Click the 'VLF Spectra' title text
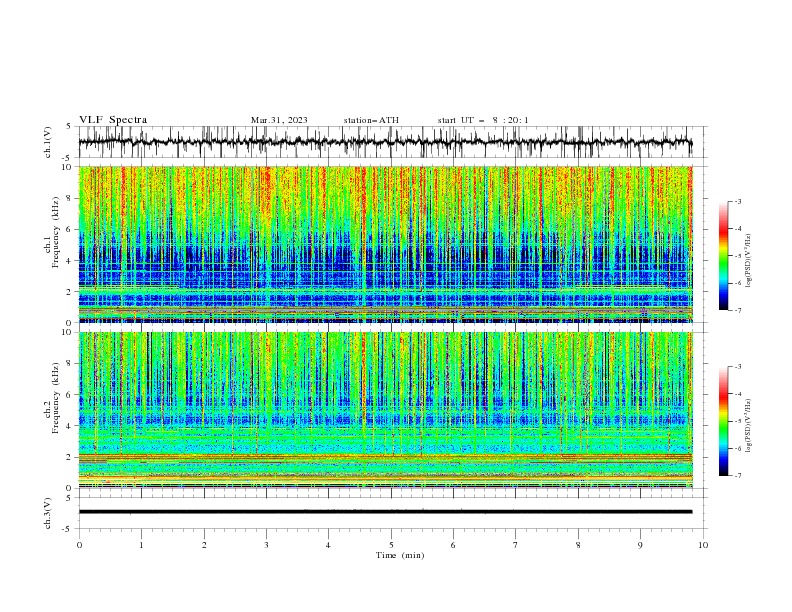 [113, 120]
